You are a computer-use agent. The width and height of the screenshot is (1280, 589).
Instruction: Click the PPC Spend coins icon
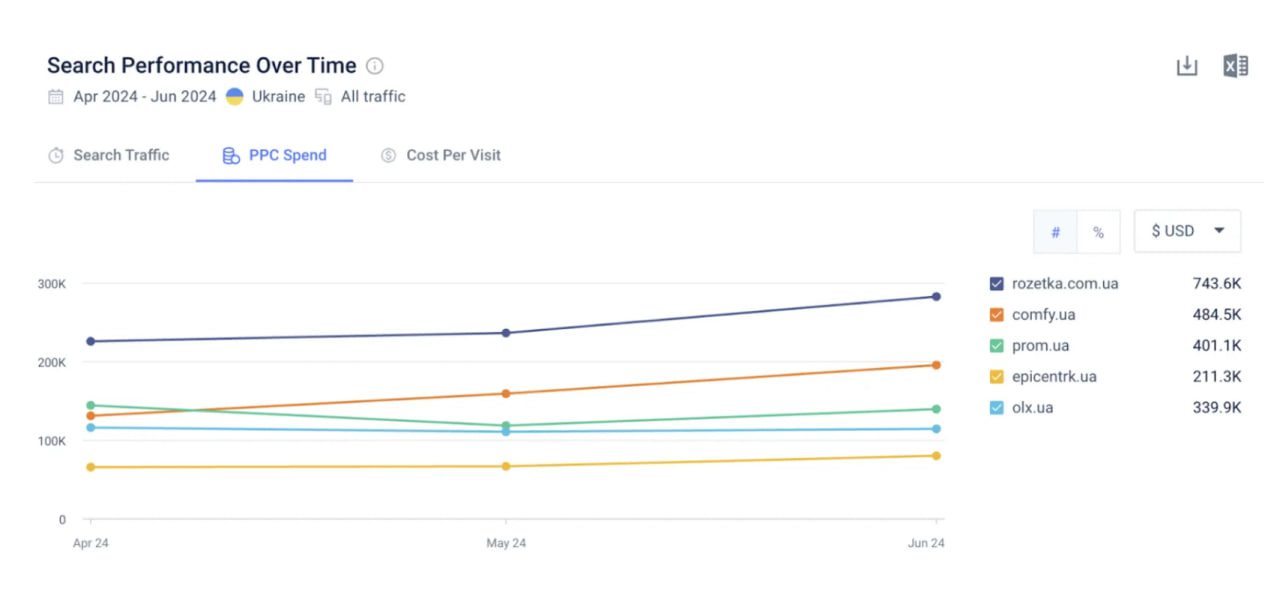point(231,155)
